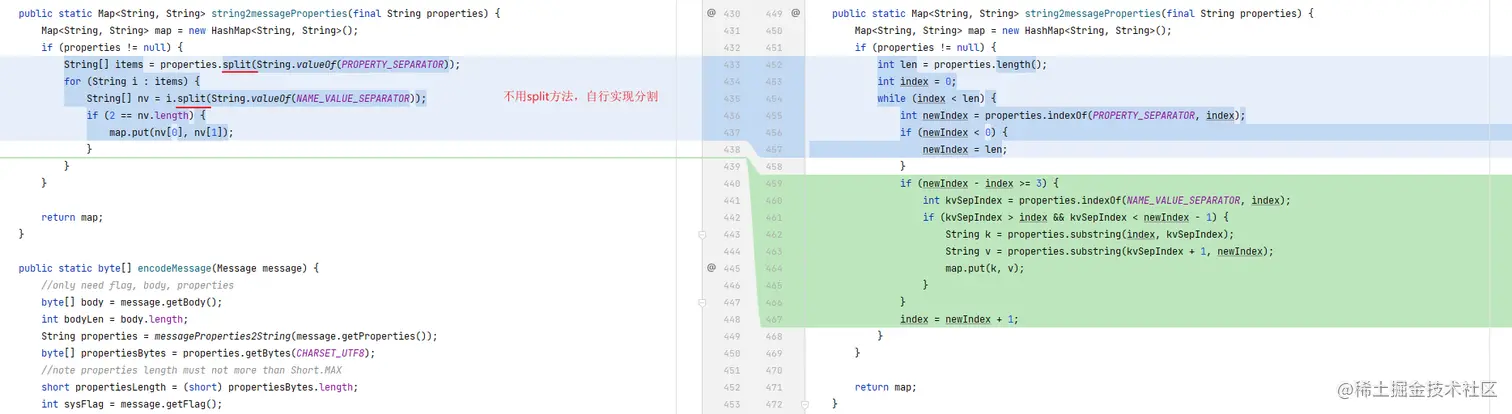Click '//note properties length must not more than Short.MAX' comment
The width and height of the screenshot is (1512, 414).
coord(191,370)
